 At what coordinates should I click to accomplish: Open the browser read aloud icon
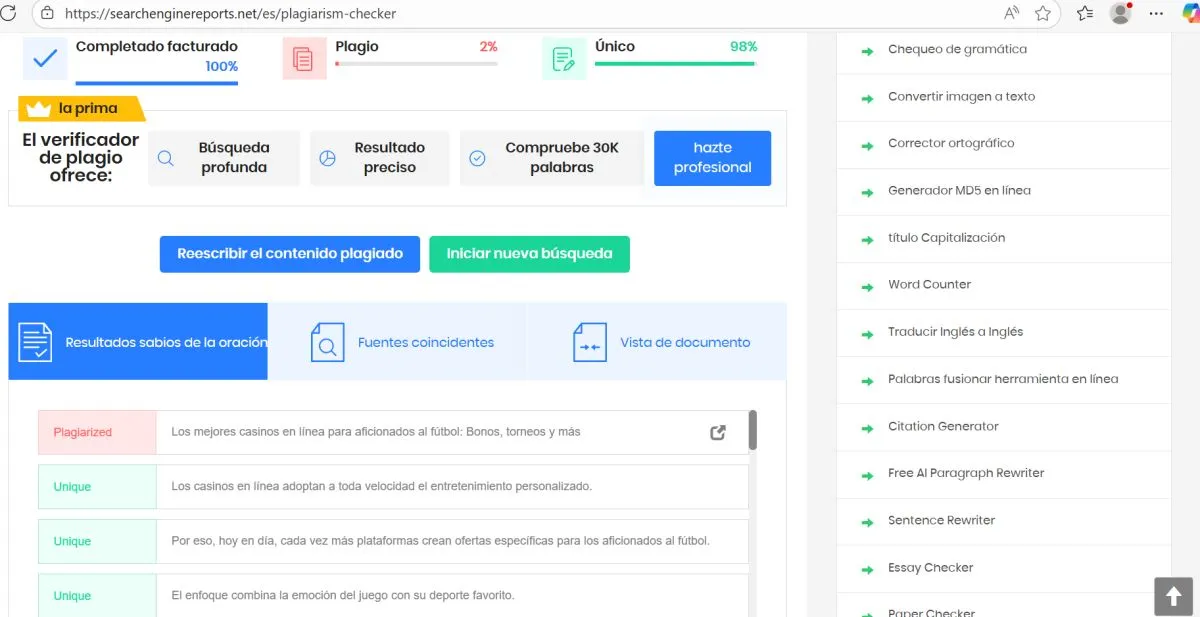1011,13
